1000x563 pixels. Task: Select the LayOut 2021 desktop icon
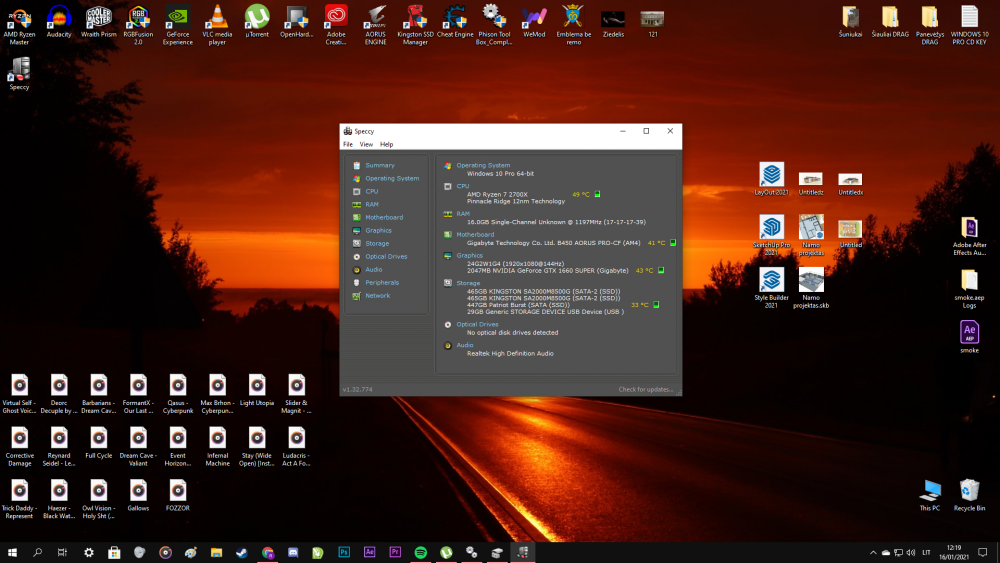pyautogui.click(x=771, y=179)
